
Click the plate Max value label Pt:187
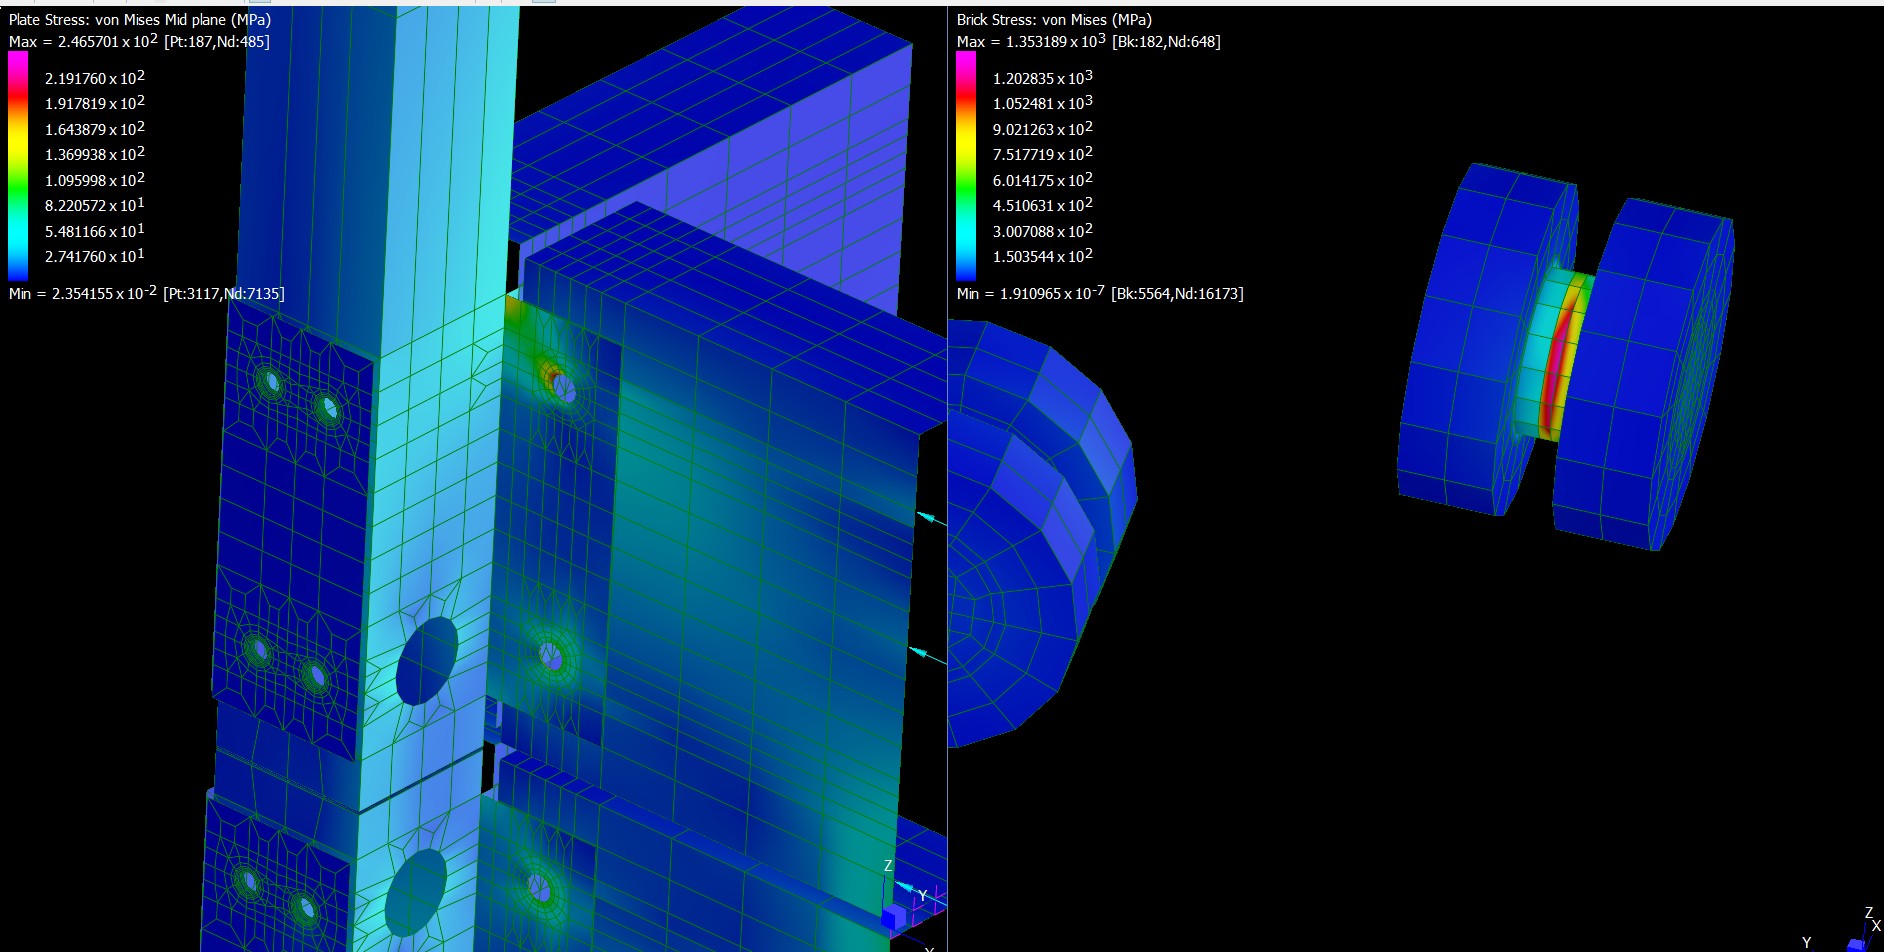tap(139, 41)
